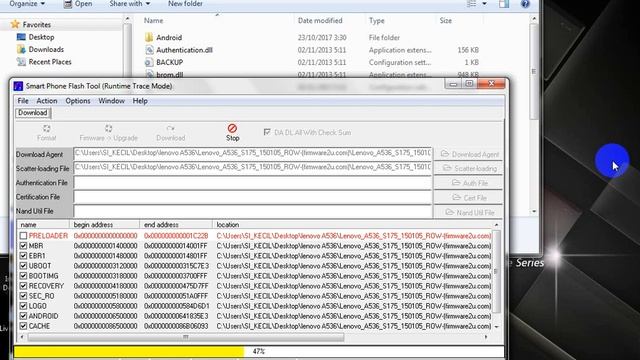
Task: Click the Explorer change view icon
Action: tap(471, 4)
